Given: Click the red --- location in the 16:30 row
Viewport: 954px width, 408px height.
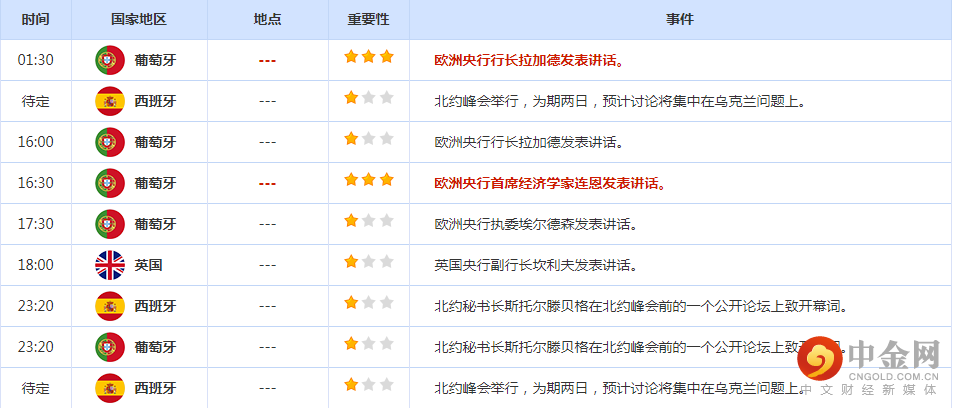Looking at the screenshot, I should click(x=267, y=184).
